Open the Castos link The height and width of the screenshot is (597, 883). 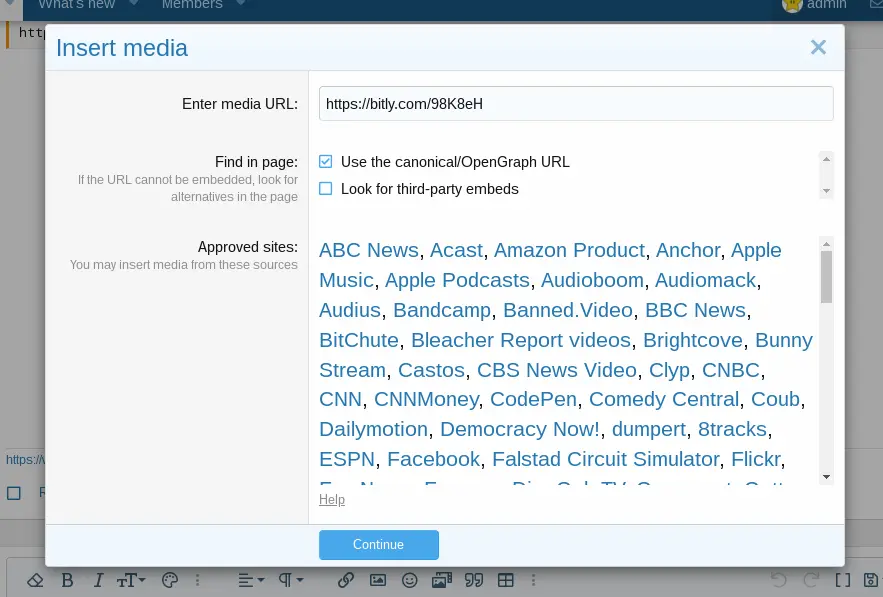click(431, 370)
